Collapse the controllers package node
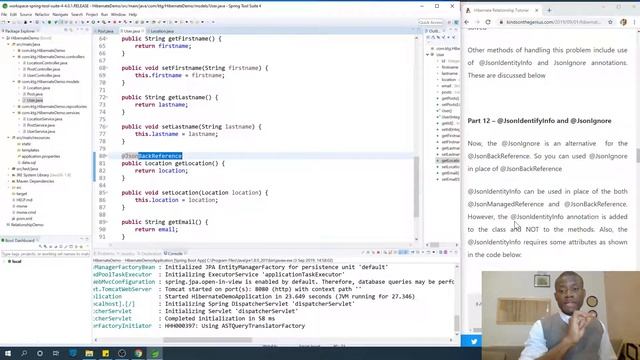Viewport: 640px width, 360px height. click(14, 57)
